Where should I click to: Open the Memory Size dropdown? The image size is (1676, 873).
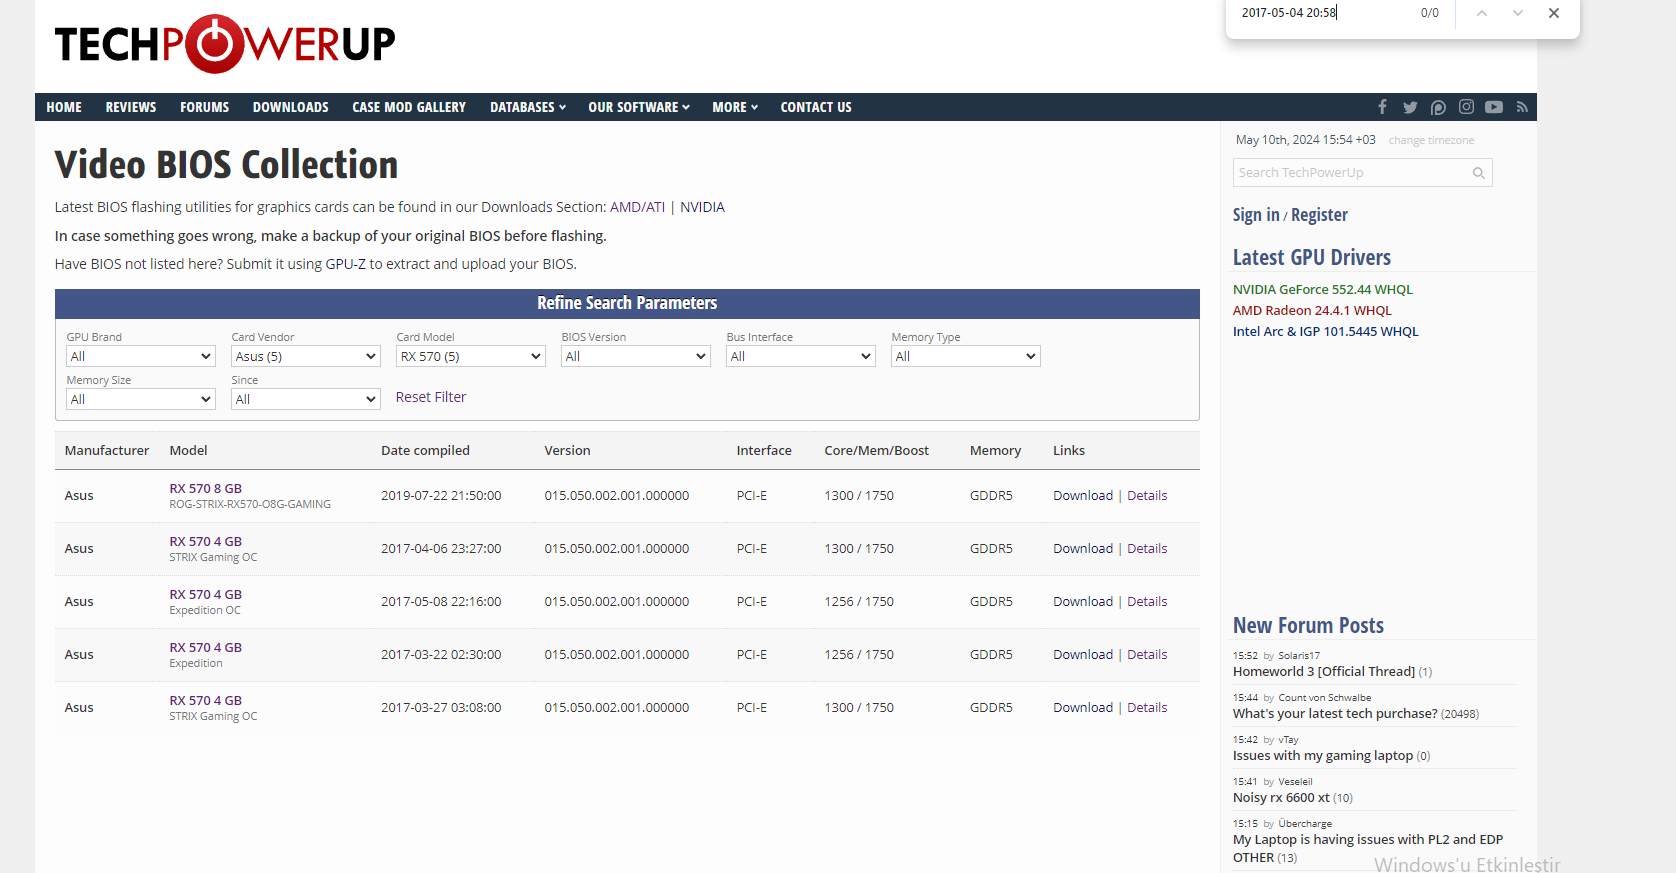tap(141, 399)
